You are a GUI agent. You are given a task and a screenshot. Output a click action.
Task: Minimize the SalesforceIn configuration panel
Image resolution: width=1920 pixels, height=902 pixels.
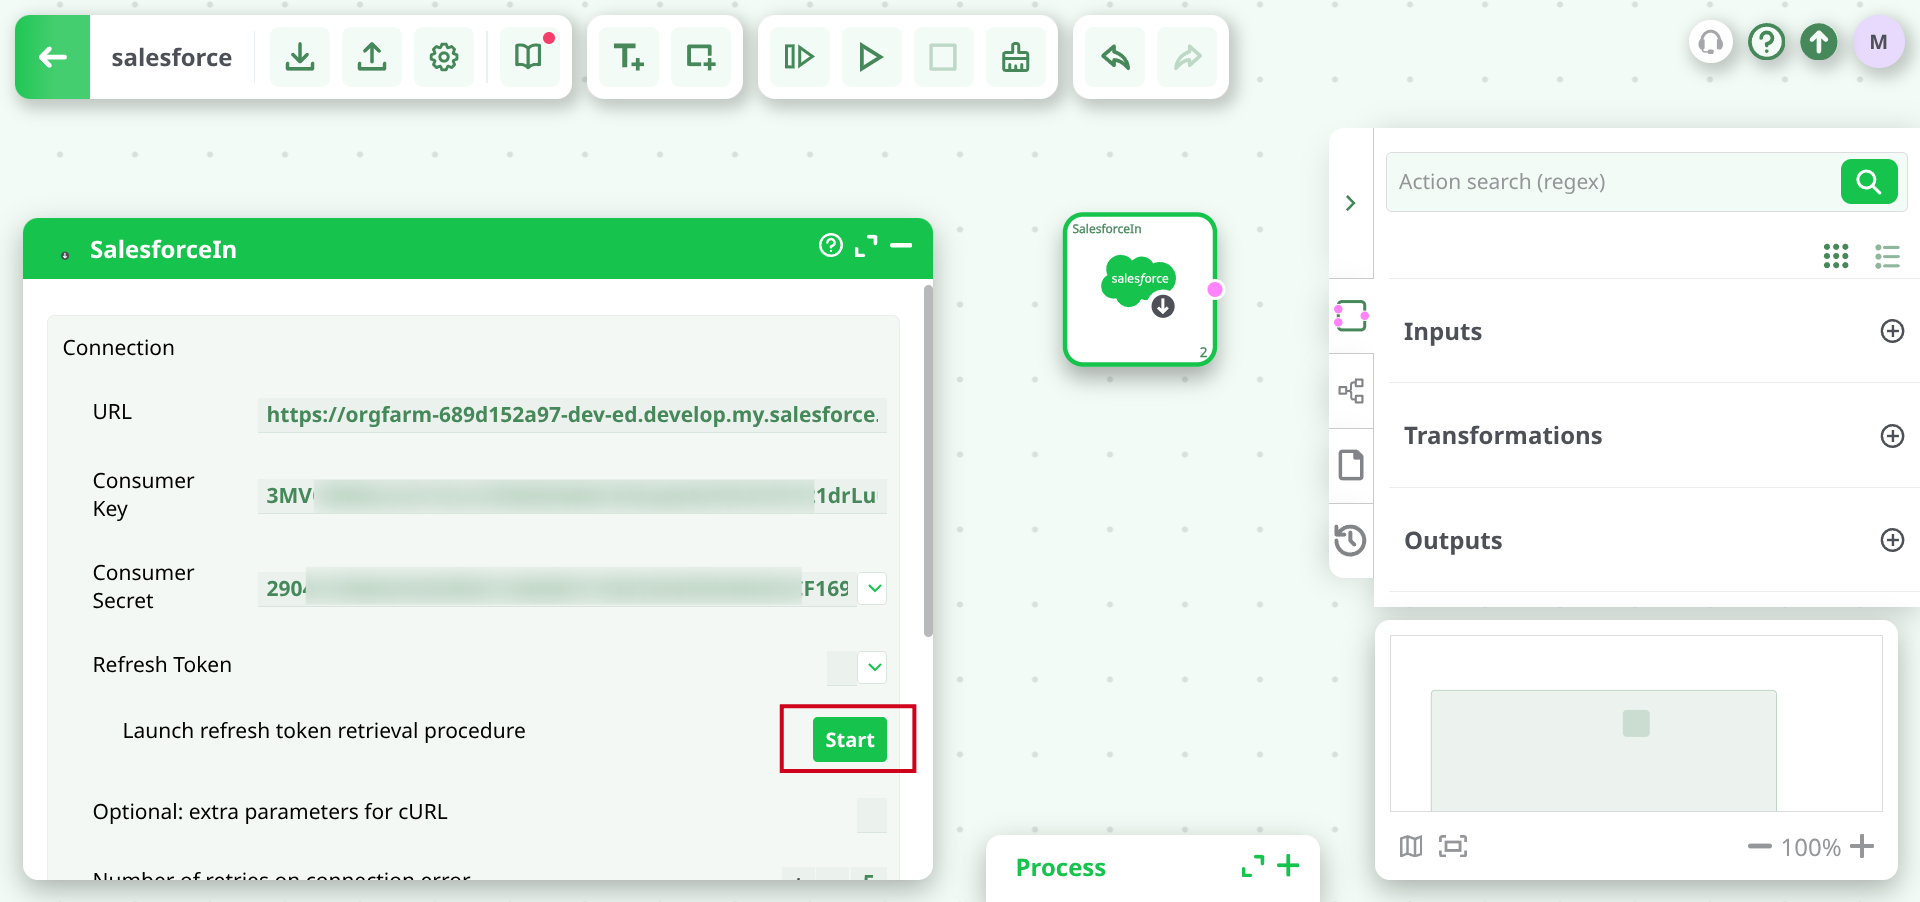point(901,245)
